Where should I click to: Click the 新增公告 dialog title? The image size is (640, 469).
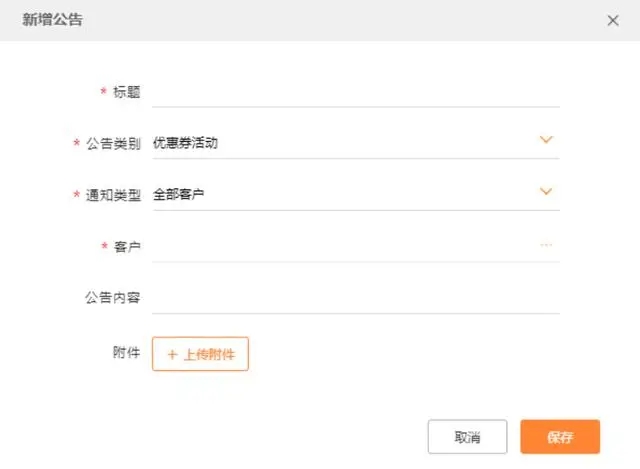pyautogui.click(x=53, y=20)
